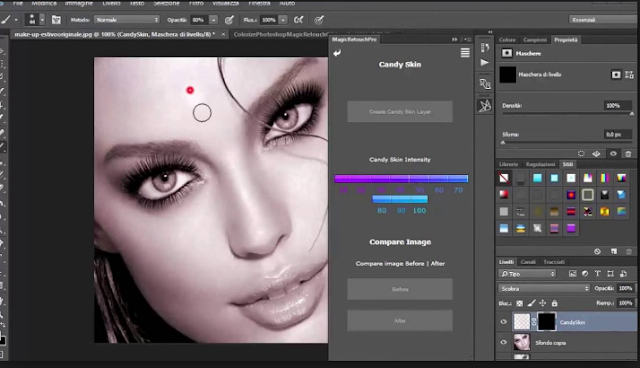Click lock all icon in Layers panel
The height and width of the screenshot is (368, 640).
(554, 303)
